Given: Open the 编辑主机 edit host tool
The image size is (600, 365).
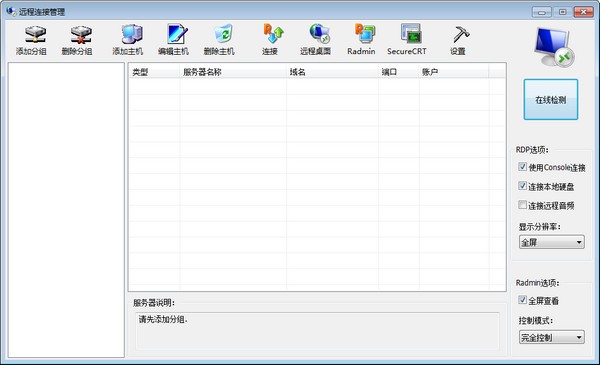Looking at the screenshot, I should (x=173, y=40).
